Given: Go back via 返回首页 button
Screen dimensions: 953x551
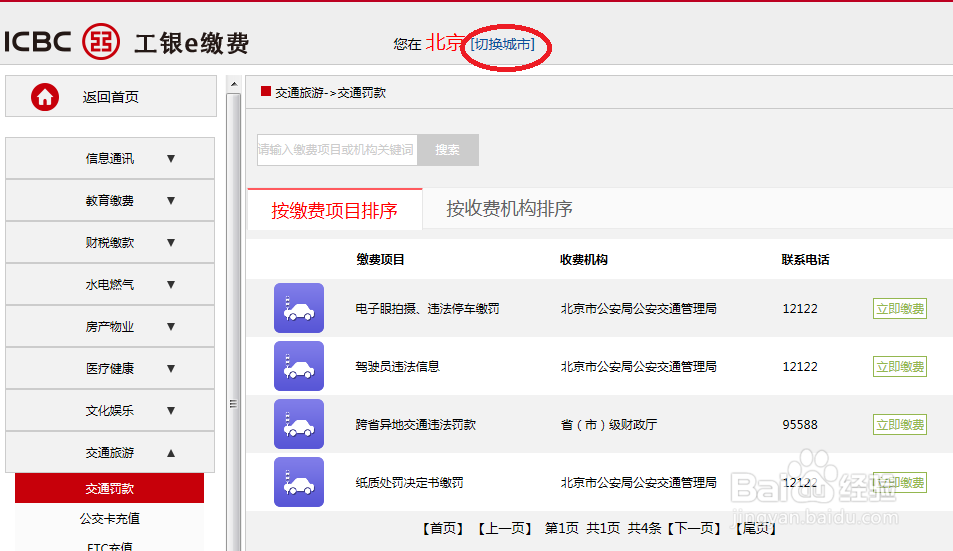Looking at the screenshot, I should (x=111, y=96).
